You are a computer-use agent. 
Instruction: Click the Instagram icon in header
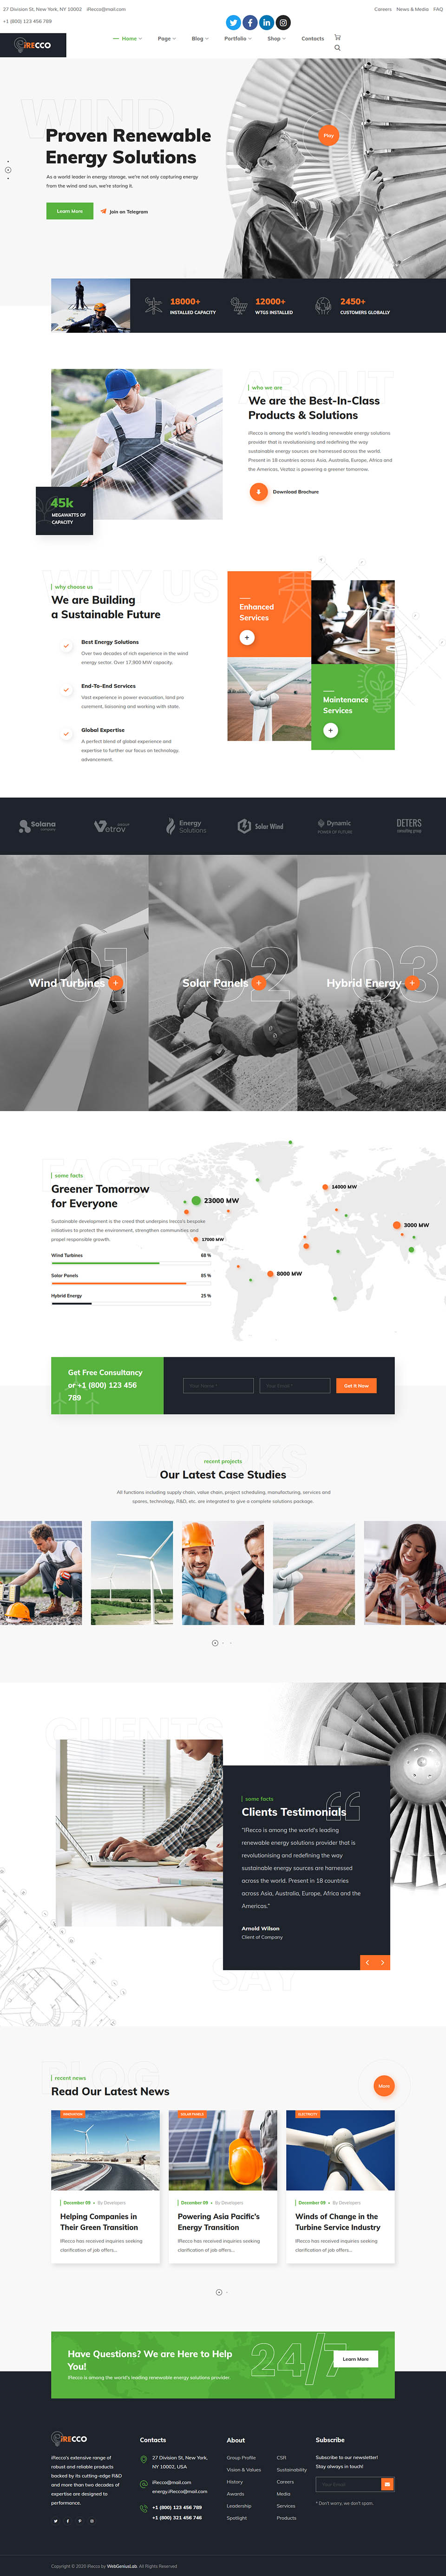[x=283, y=22]
